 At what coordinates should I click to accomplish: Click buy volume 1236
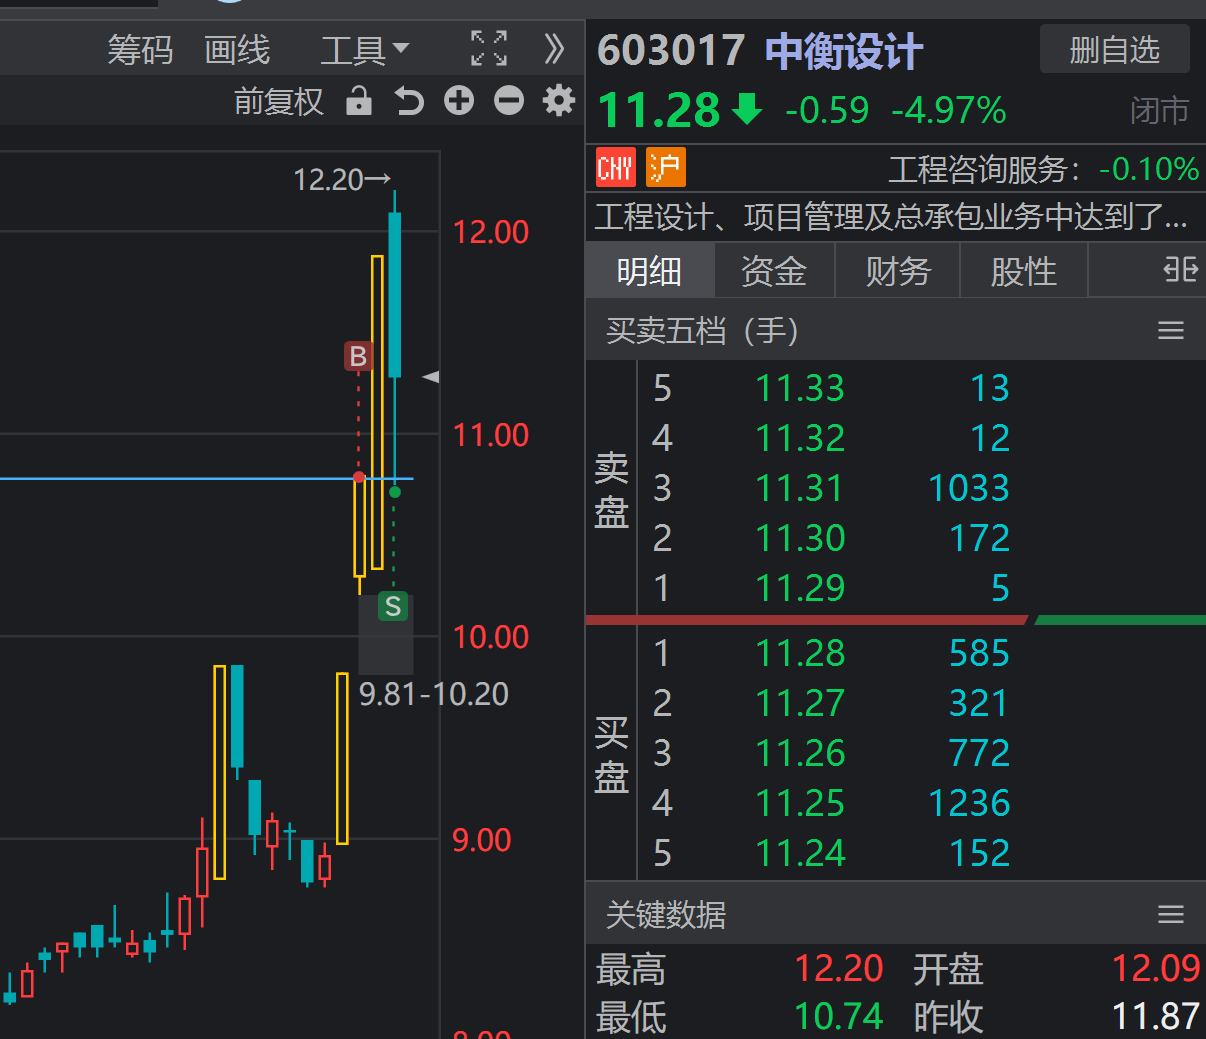tap(969, 803)
